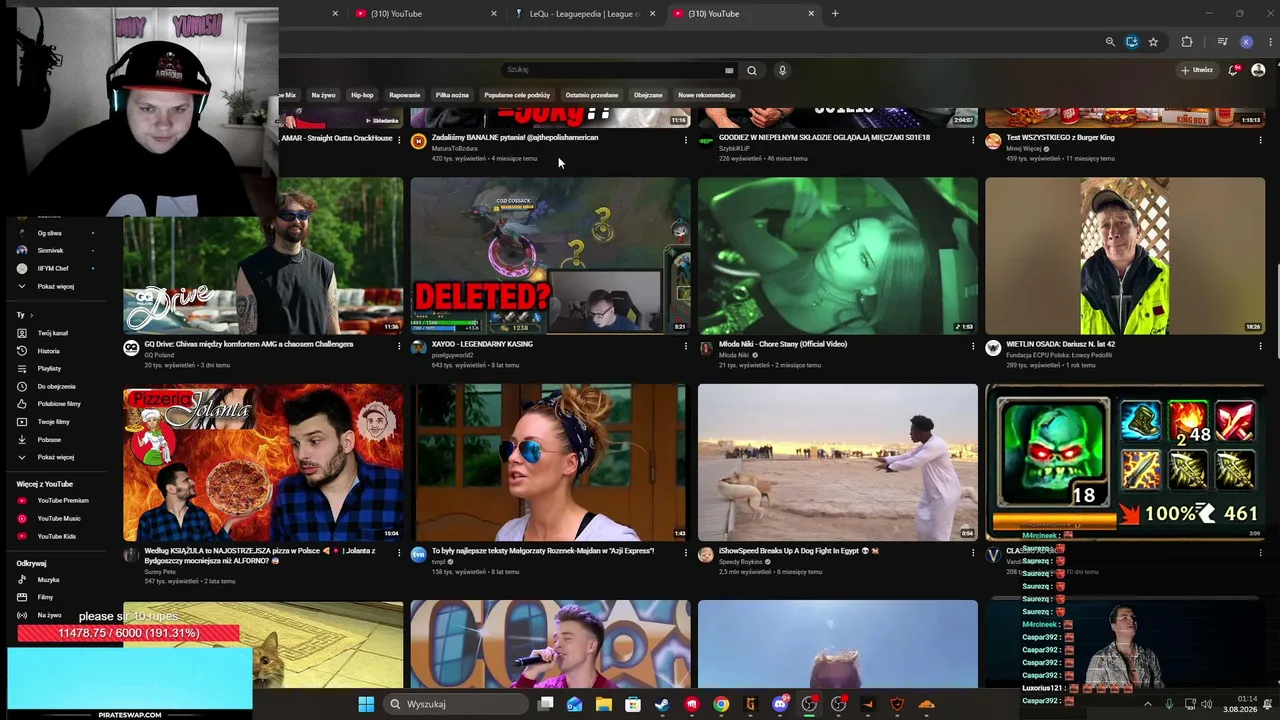Open YouTube notifications bell
The image size is (1280, 720).
1234,70
